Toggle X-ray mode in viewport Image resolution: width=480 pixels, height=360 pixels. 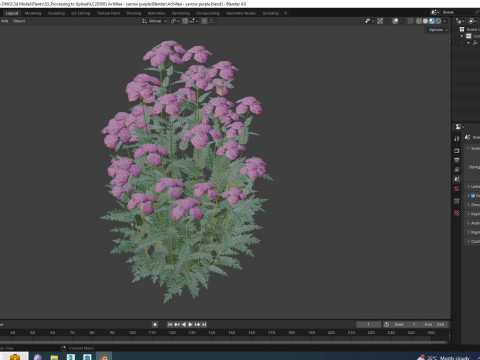[x=410, y=21]
